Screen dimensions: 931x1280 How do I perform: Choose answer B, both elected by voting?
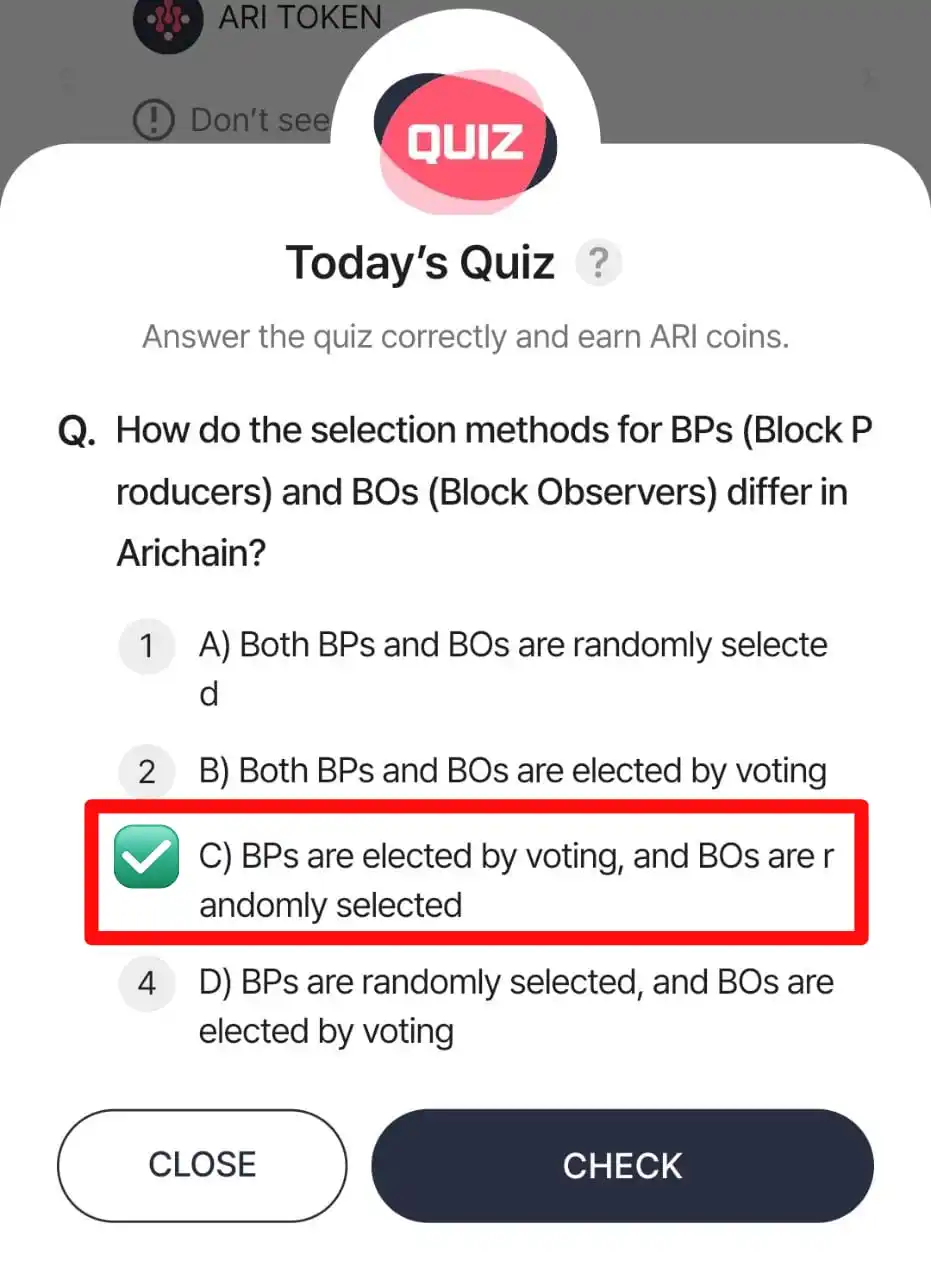pyautogui.click(x=512, y=771)
